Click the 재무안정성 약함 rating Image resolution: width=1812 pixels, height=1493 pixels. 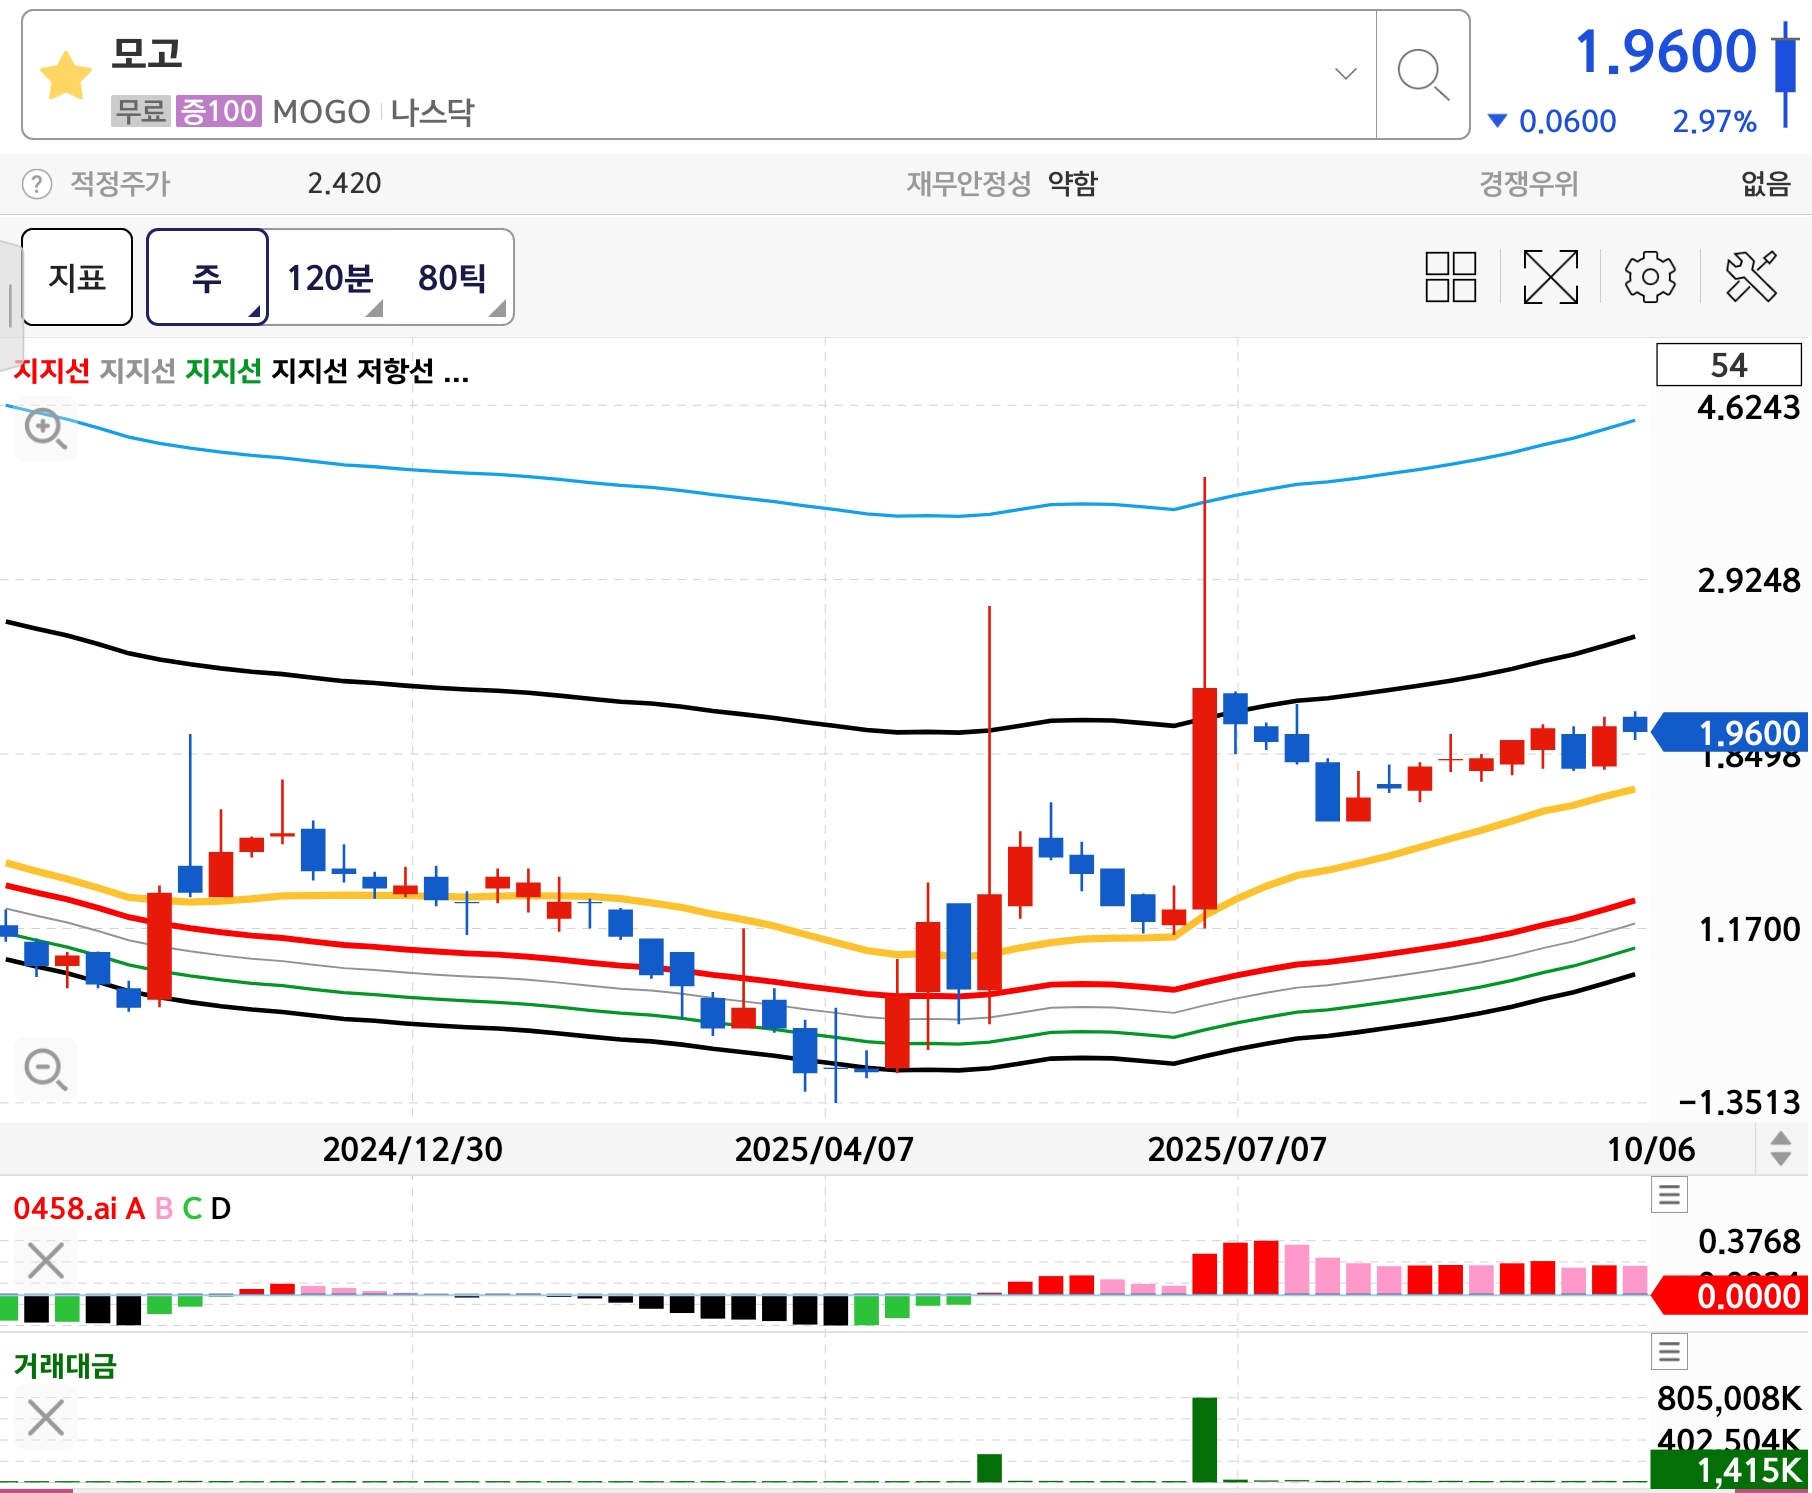click(1002, 184)
